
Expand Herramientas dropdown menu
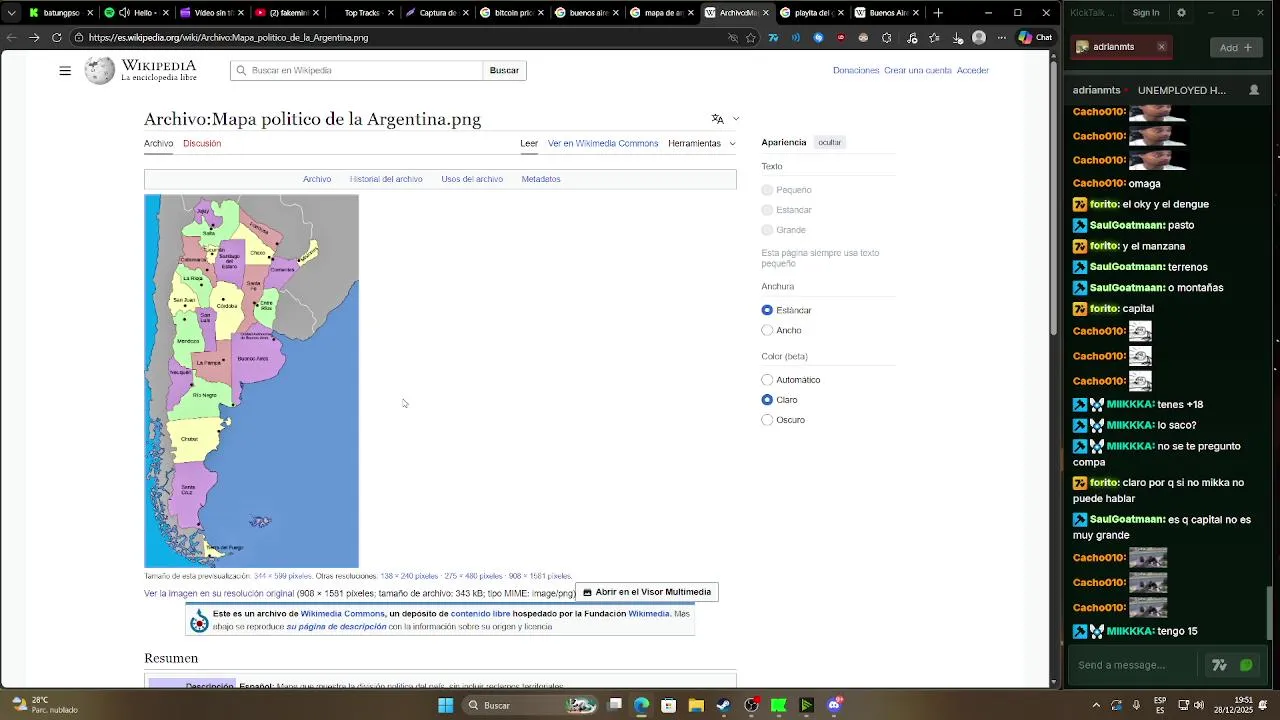[702, 143]
